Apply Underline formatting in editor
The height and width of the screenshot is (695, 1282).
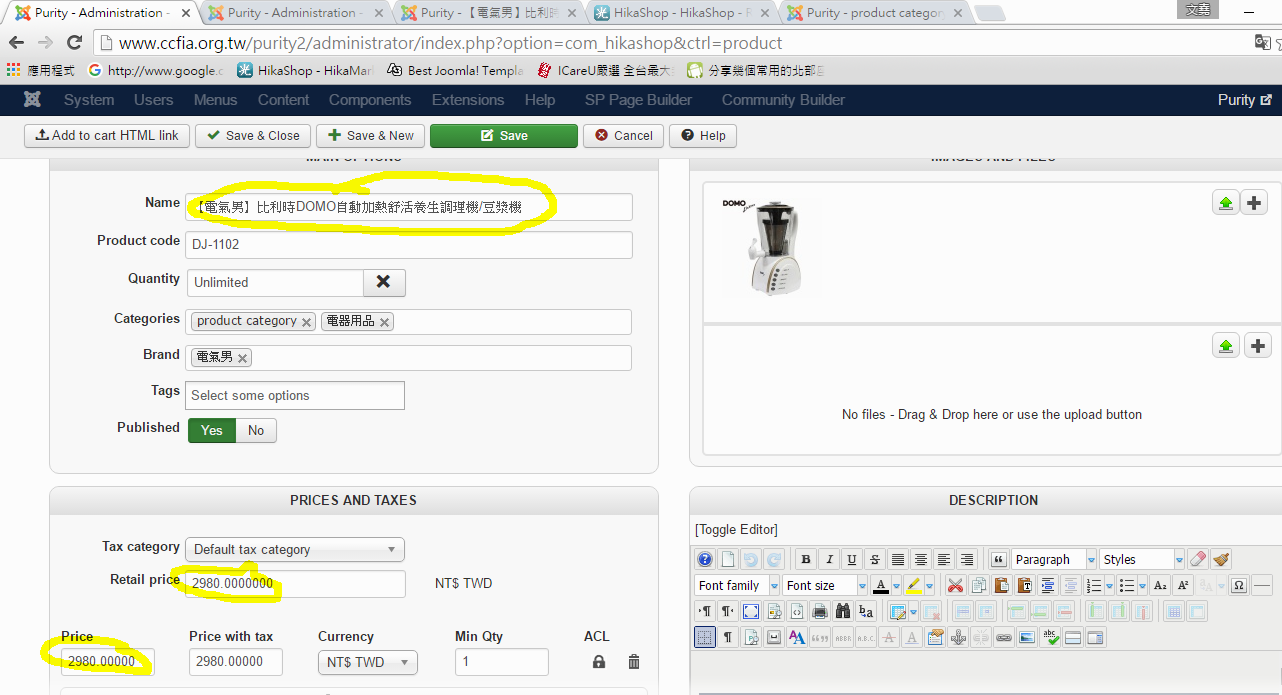pos(852,559)
